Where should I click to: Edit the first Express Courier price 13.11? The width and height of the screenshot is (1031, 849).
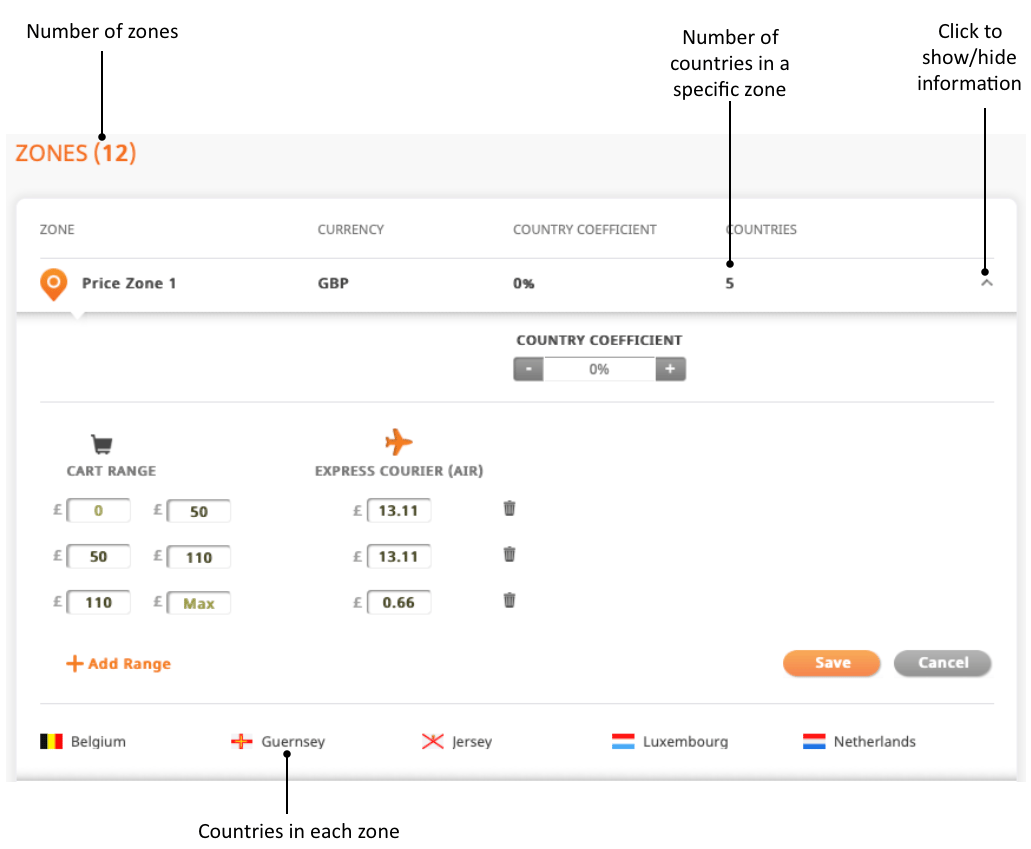pos(398,511)
